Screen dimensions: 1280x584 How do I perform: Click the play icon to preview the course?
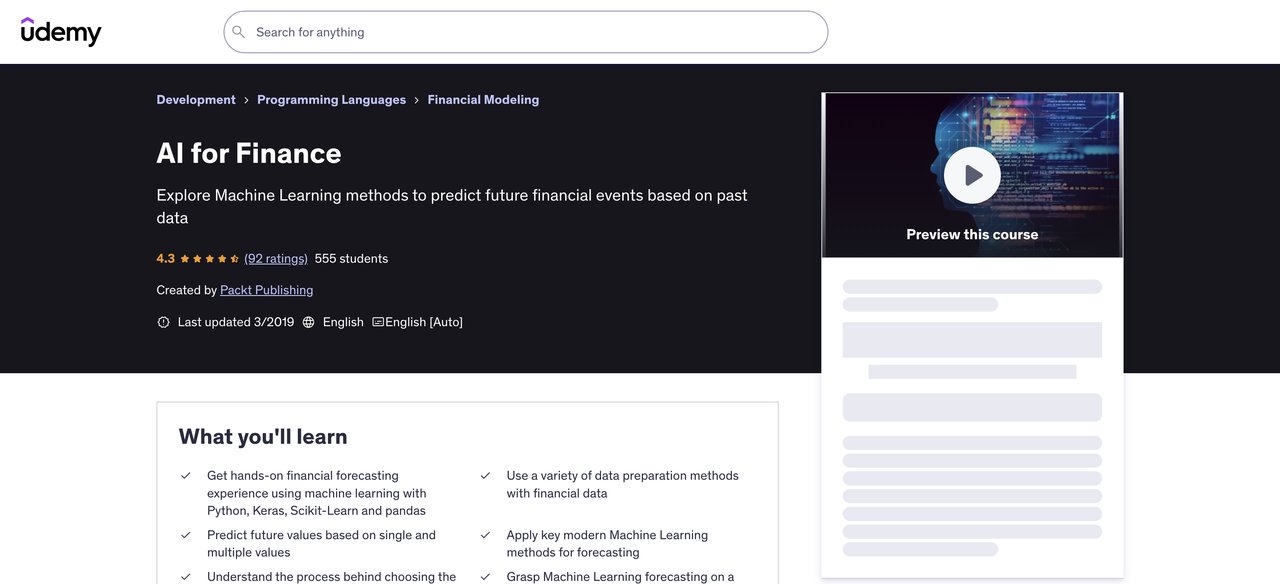pos(971,174)
